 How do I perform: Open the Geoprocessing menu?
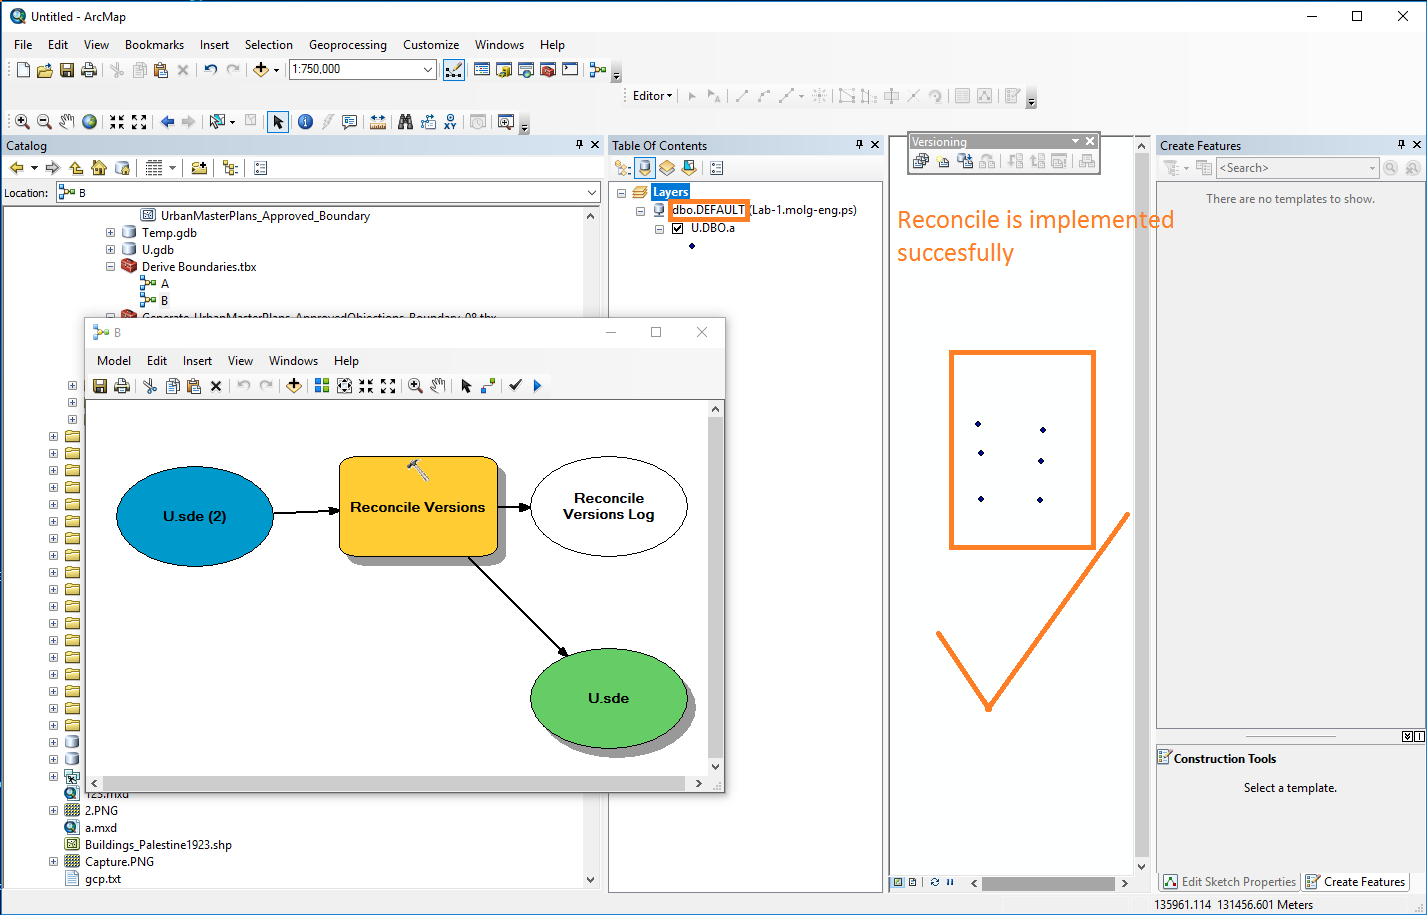click(347, 45)
